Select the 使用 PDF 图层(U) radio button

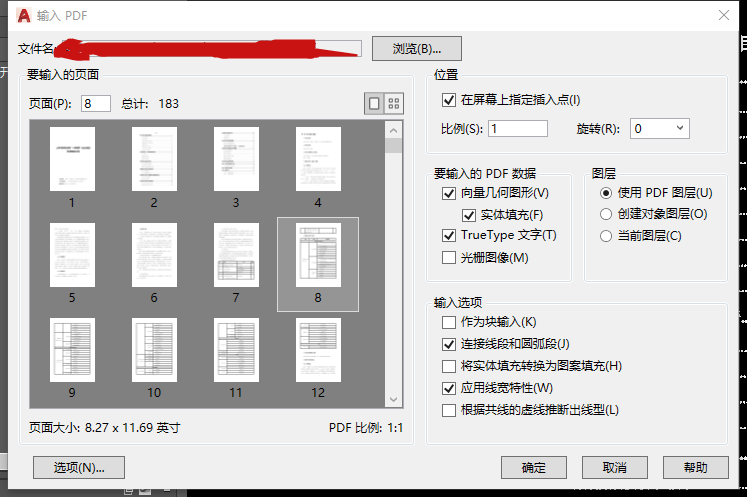pos(606,193)
